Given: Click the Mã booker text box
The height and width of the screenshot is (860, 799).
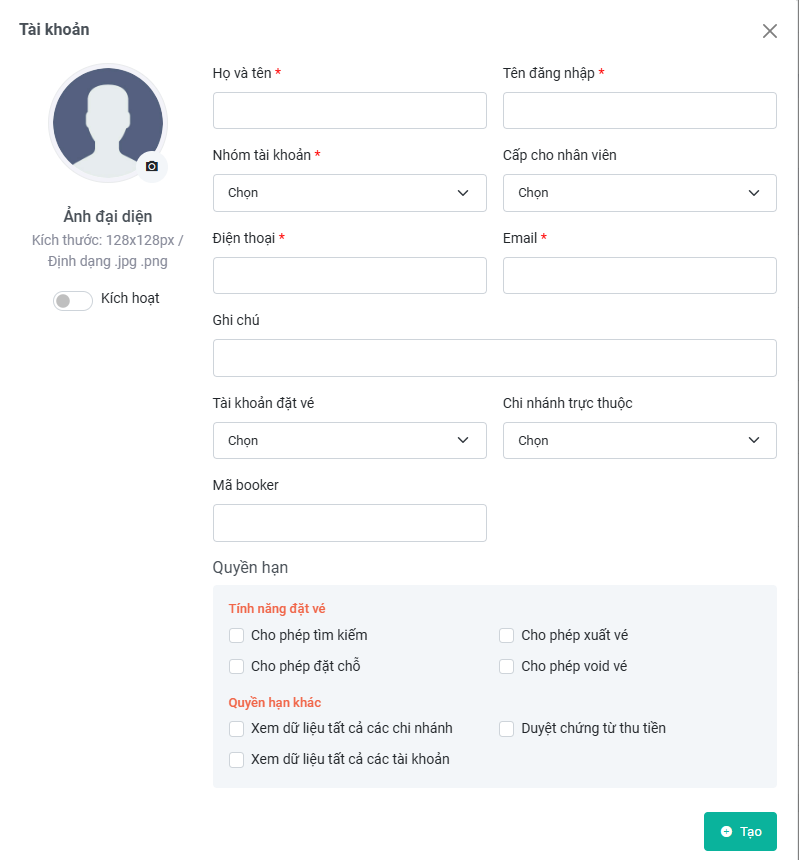Looking at the screenshot, I should (x=349, y=523).
